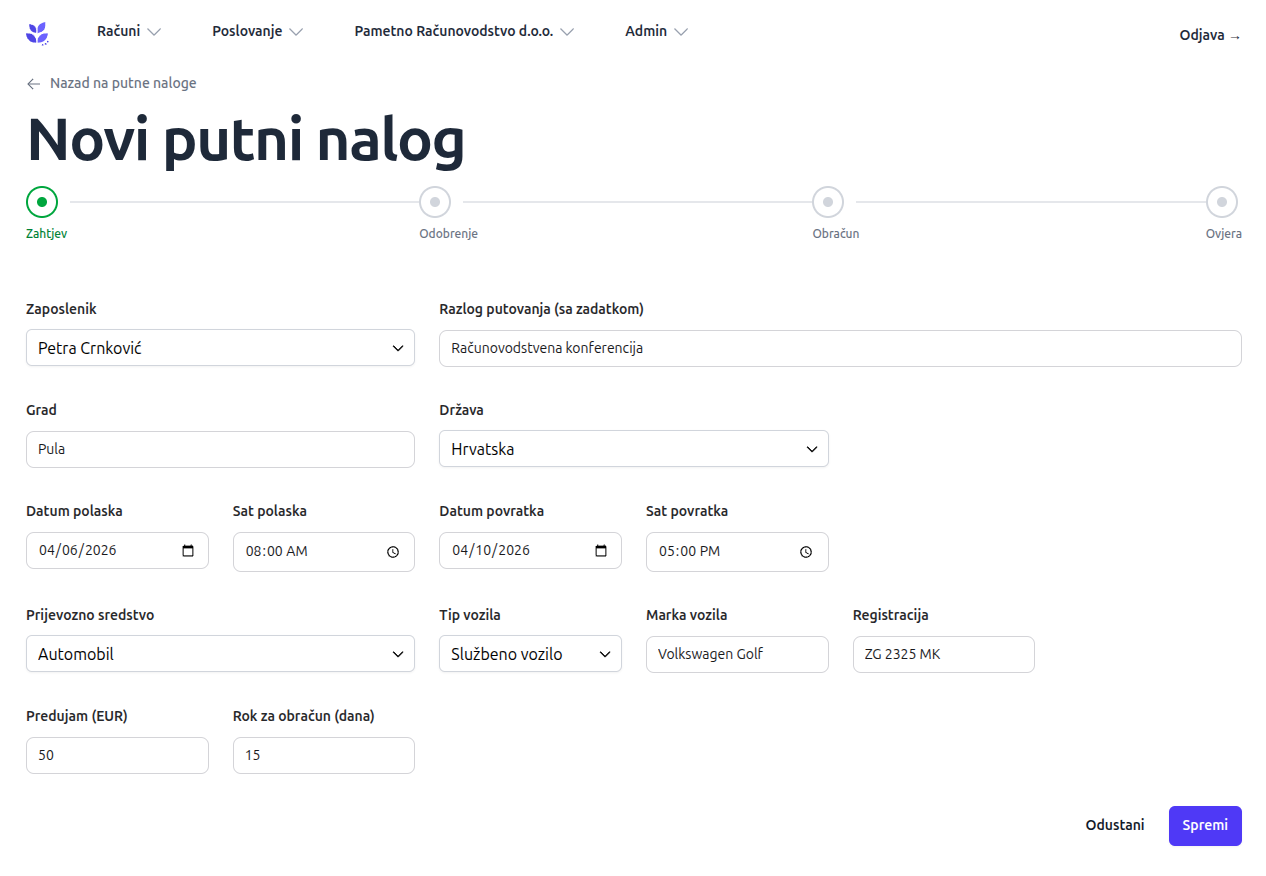Screen dimensions: 1266x876
Task: Click inside the Grad input field
Action: coord(220,449)
